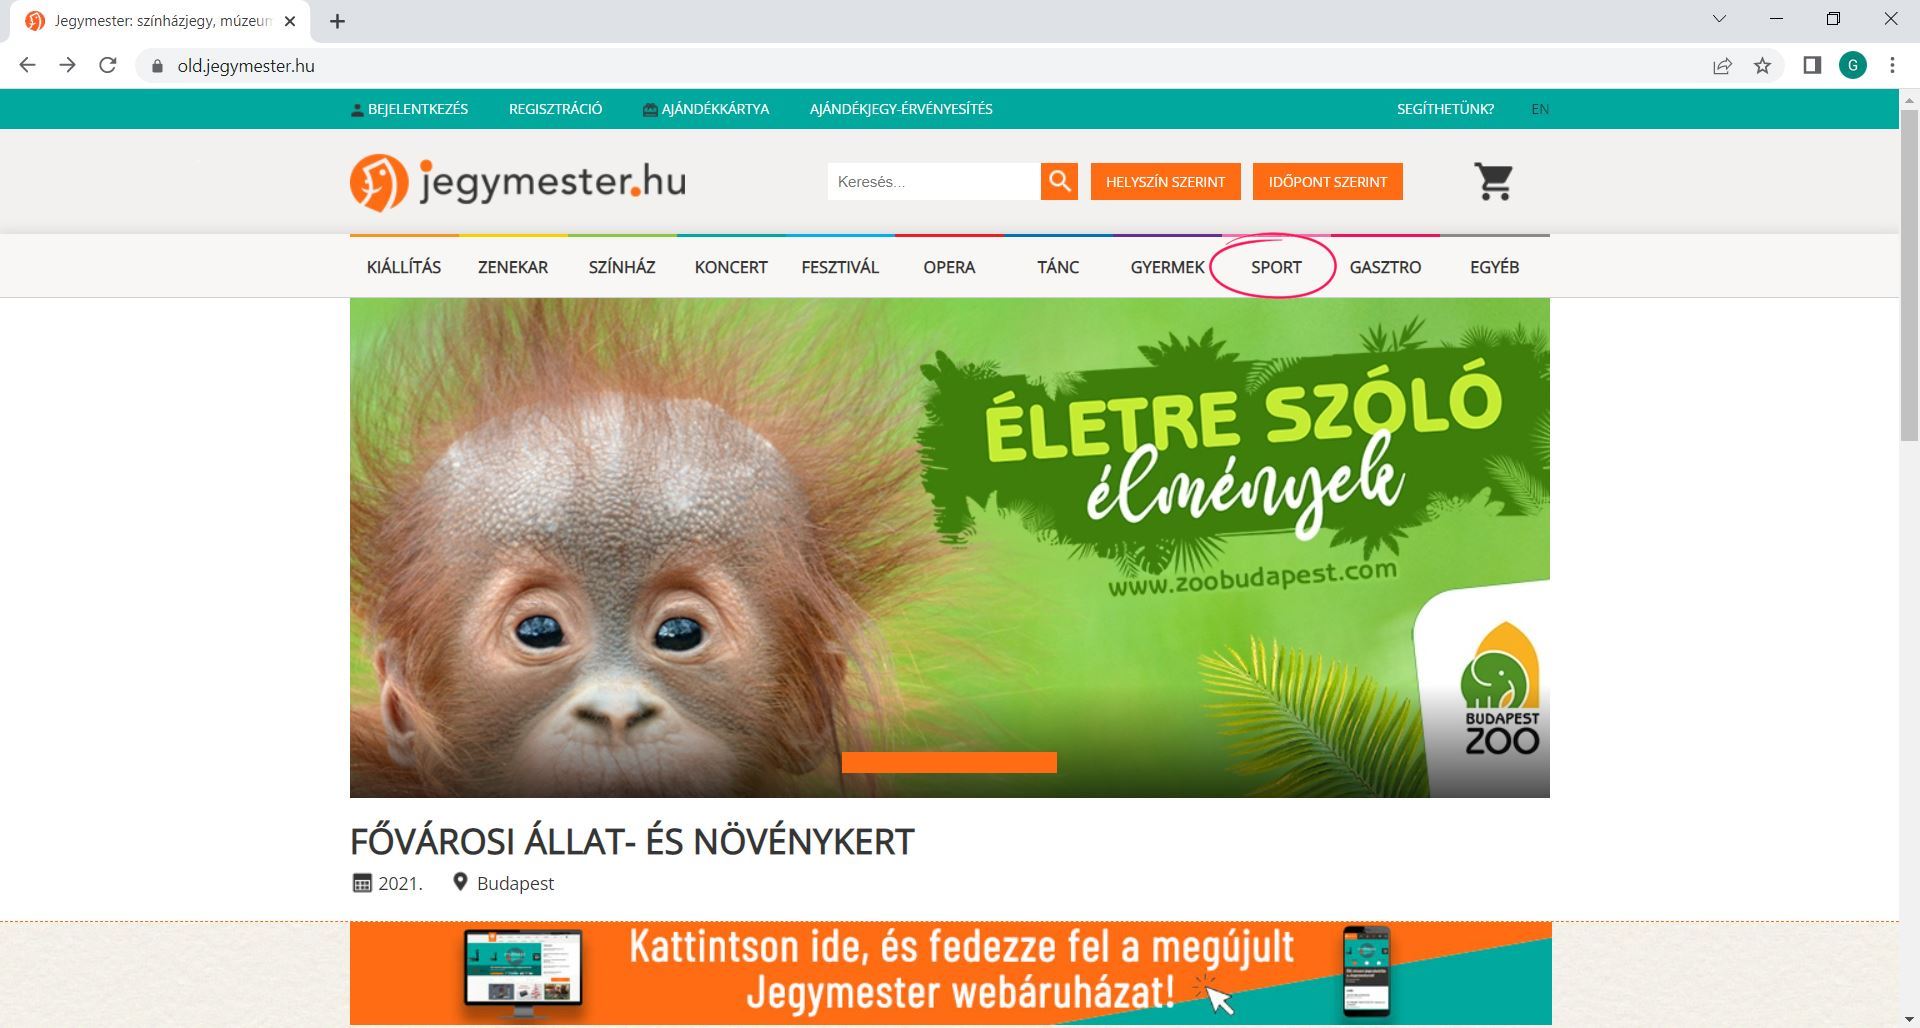Open the KONCERT category
Screen dimensions: 1920x1028
point(731,267)
